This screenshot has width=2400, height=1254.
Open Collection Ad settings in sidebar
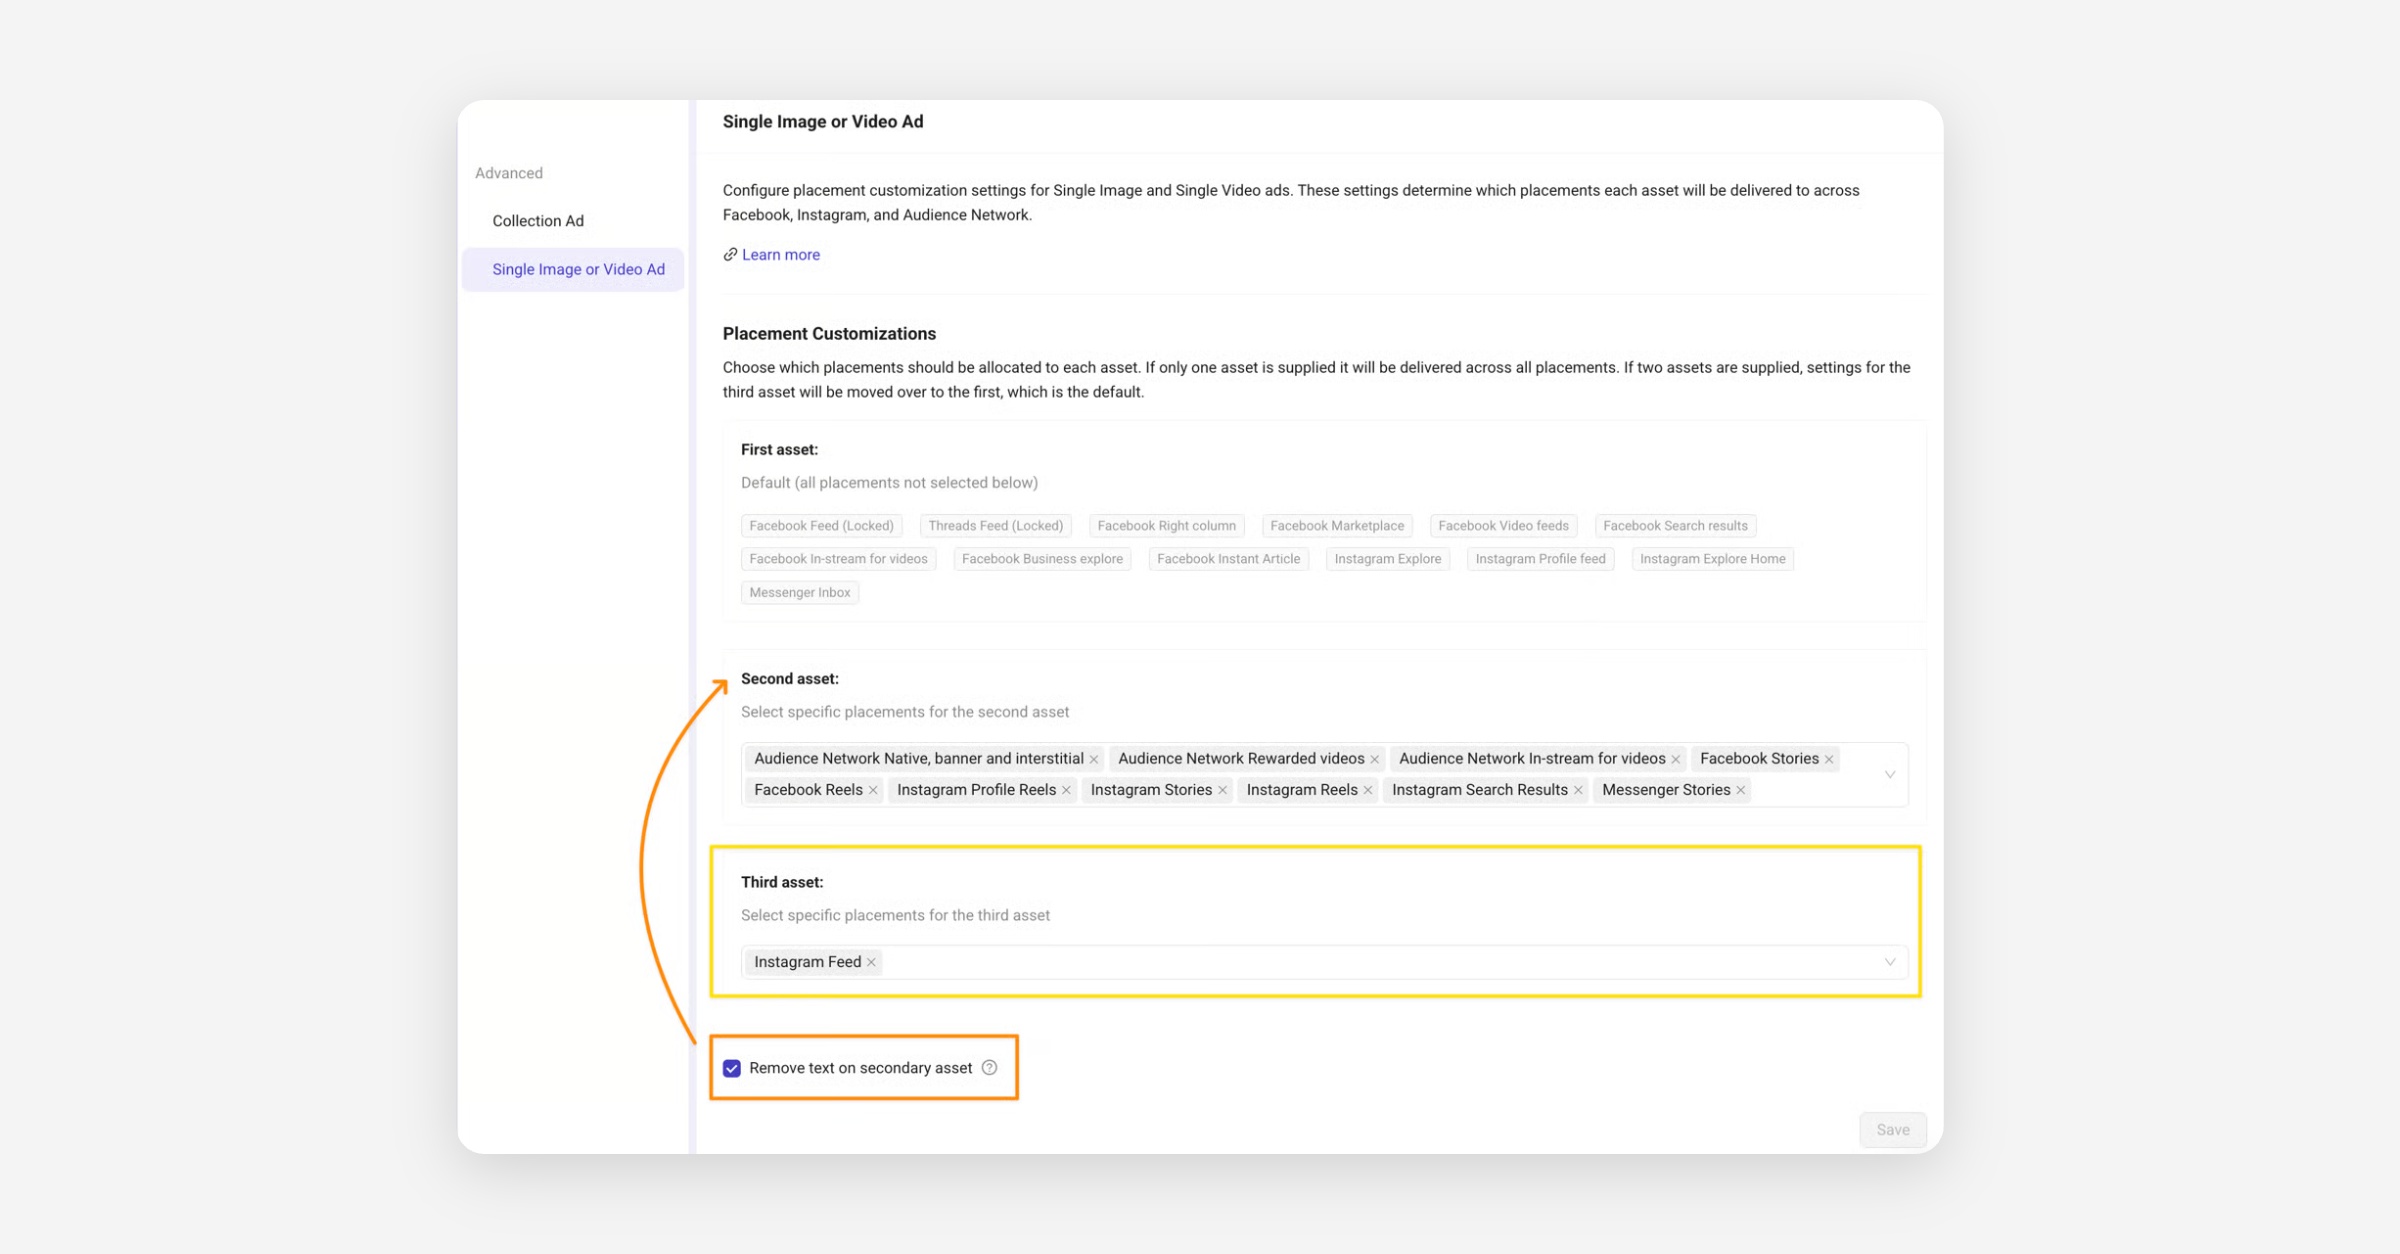(x=538, y=221)
